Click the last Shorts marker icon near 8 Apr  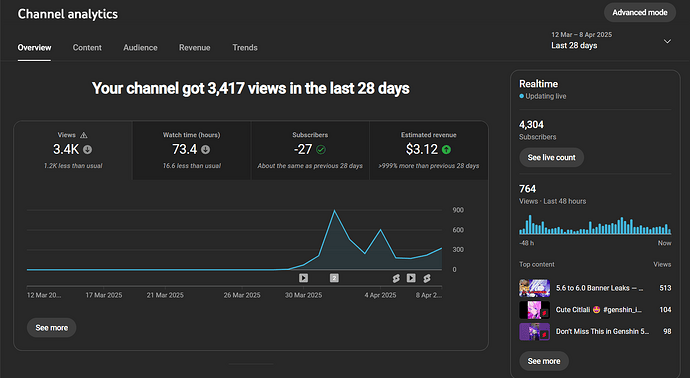click(427, 278)
